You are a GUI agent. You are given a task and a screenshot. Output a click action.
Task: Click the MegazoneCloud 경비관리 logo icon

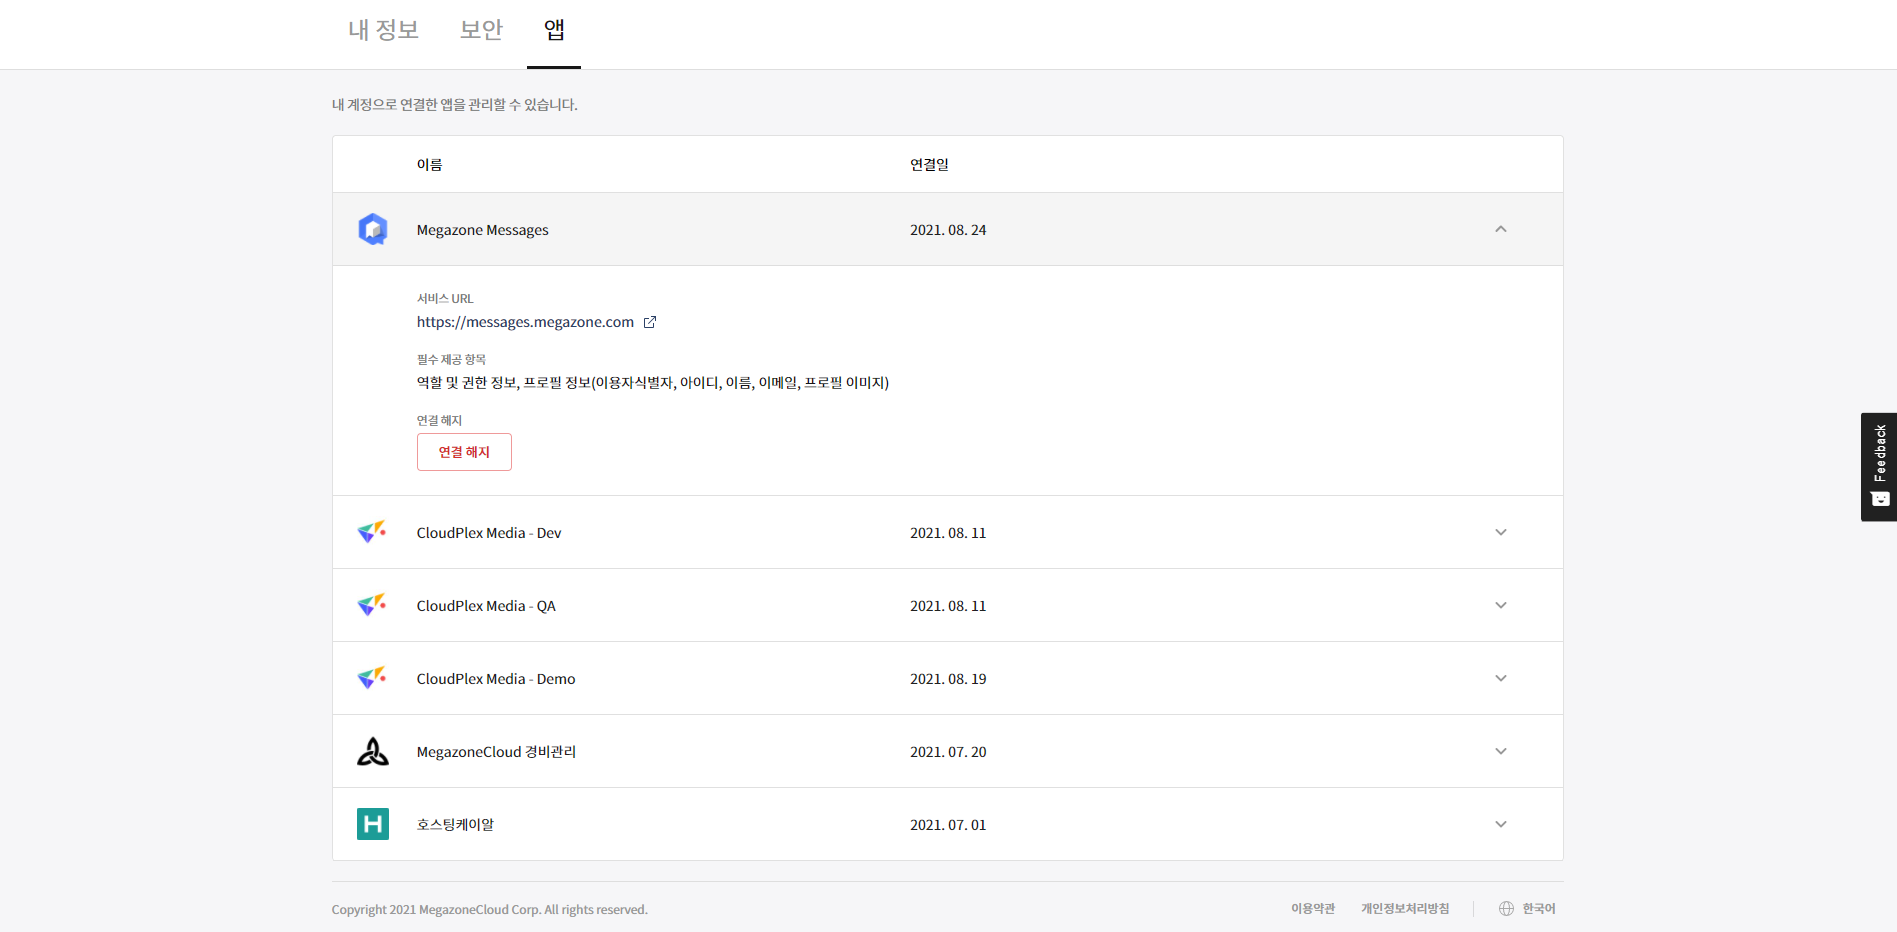tap(373, 751)
